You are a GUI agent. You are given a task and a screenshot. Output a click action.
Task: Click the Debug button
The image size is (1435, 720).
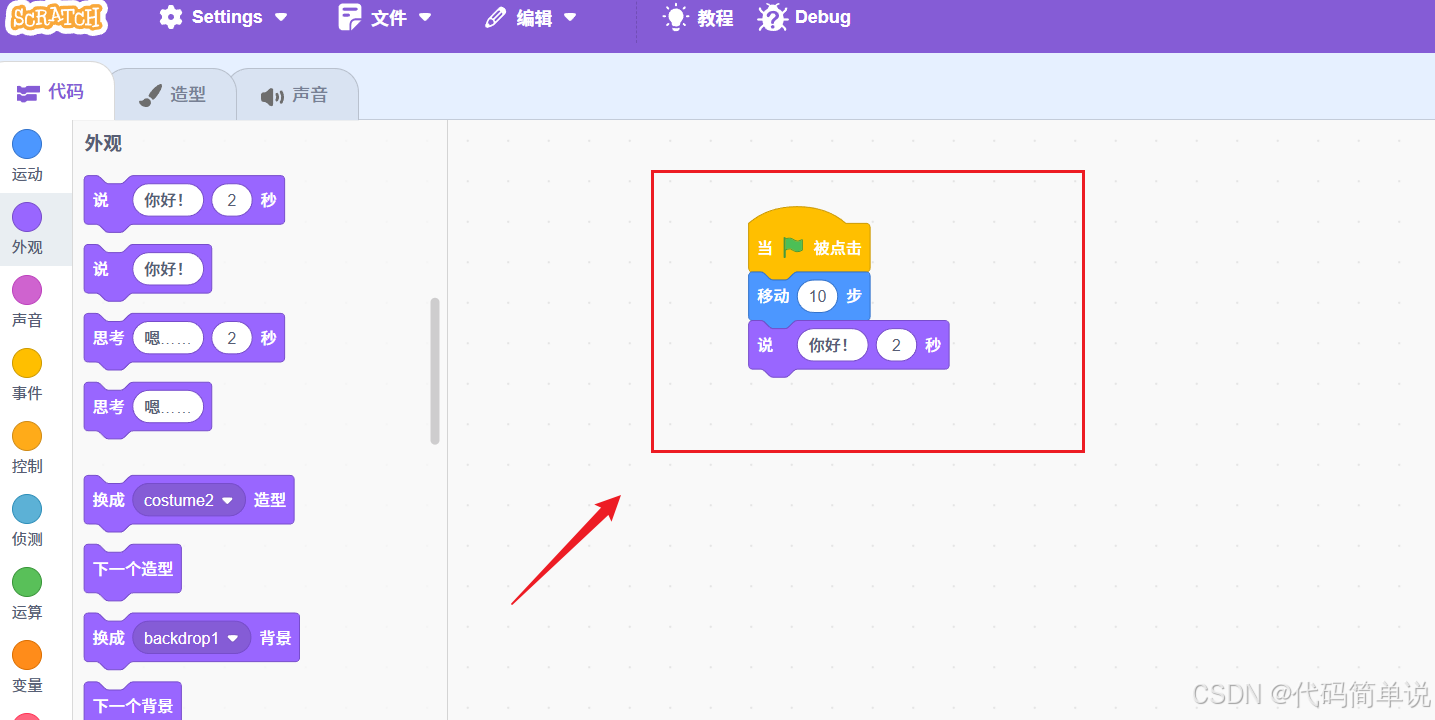(805, 17)
